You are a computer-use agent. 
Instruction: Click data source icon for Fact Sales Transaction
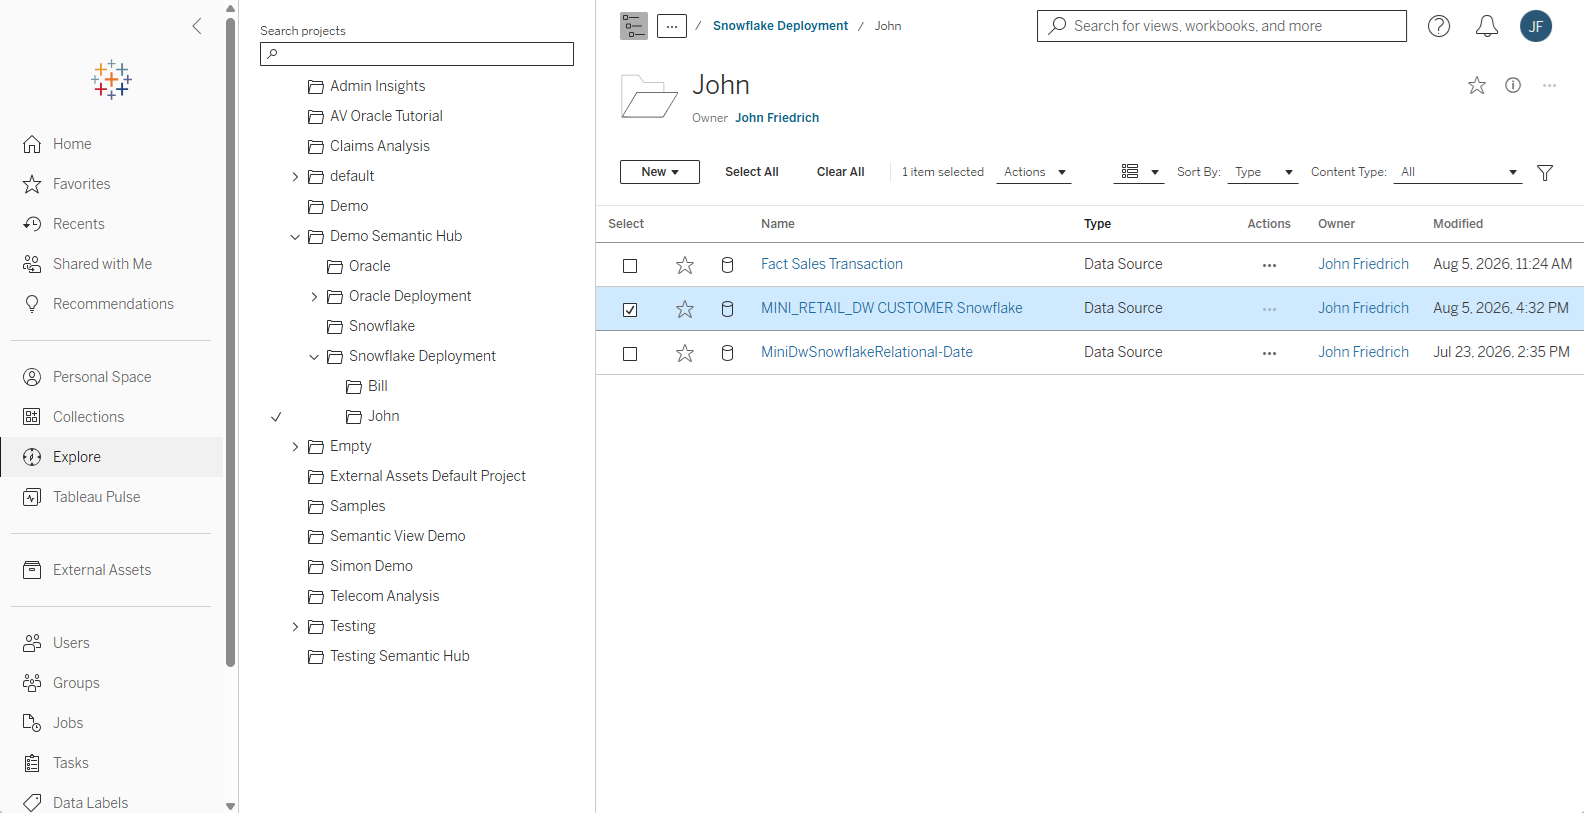click(728, 265)
